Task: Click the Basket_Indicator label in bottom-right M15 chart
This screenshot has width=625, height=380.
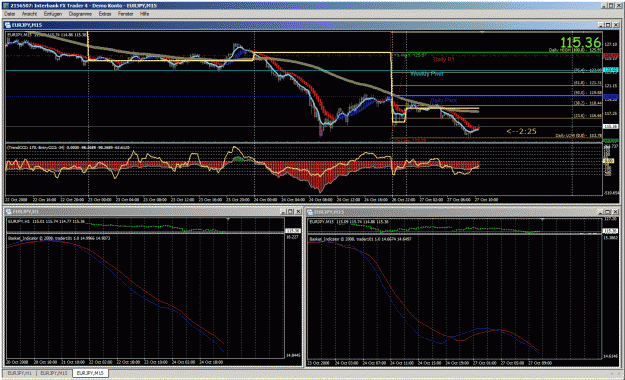Action: (x=360, y=239)
